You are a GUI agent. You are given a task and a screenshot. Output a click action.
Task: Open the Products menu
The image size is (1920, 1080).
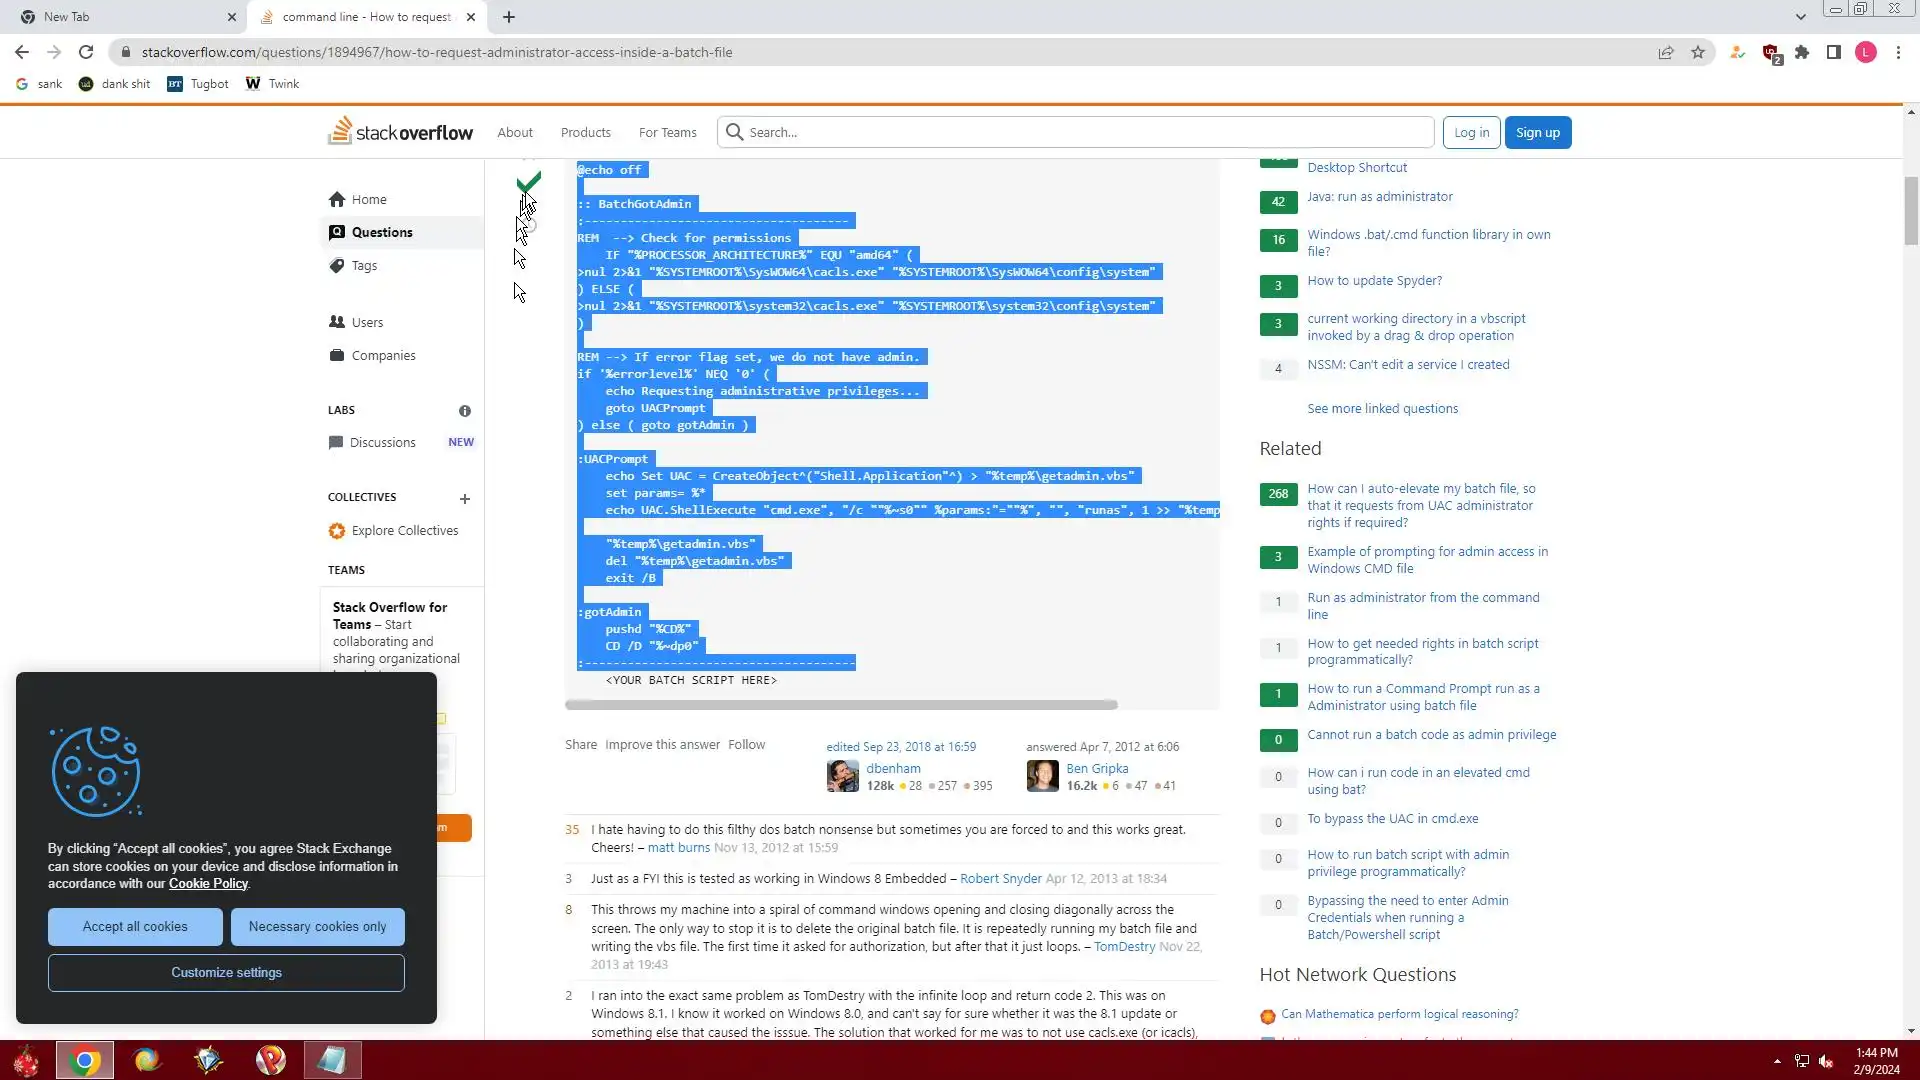585,132
